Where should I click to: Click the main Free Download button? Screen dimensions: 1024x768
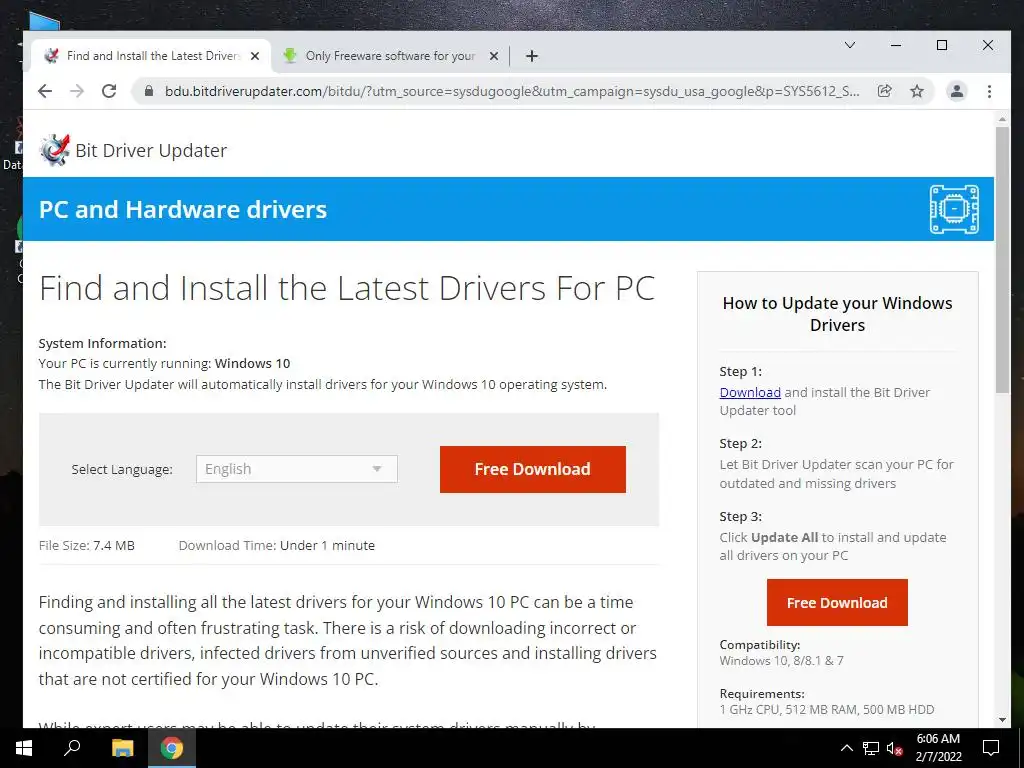click(x=532, y=469)
